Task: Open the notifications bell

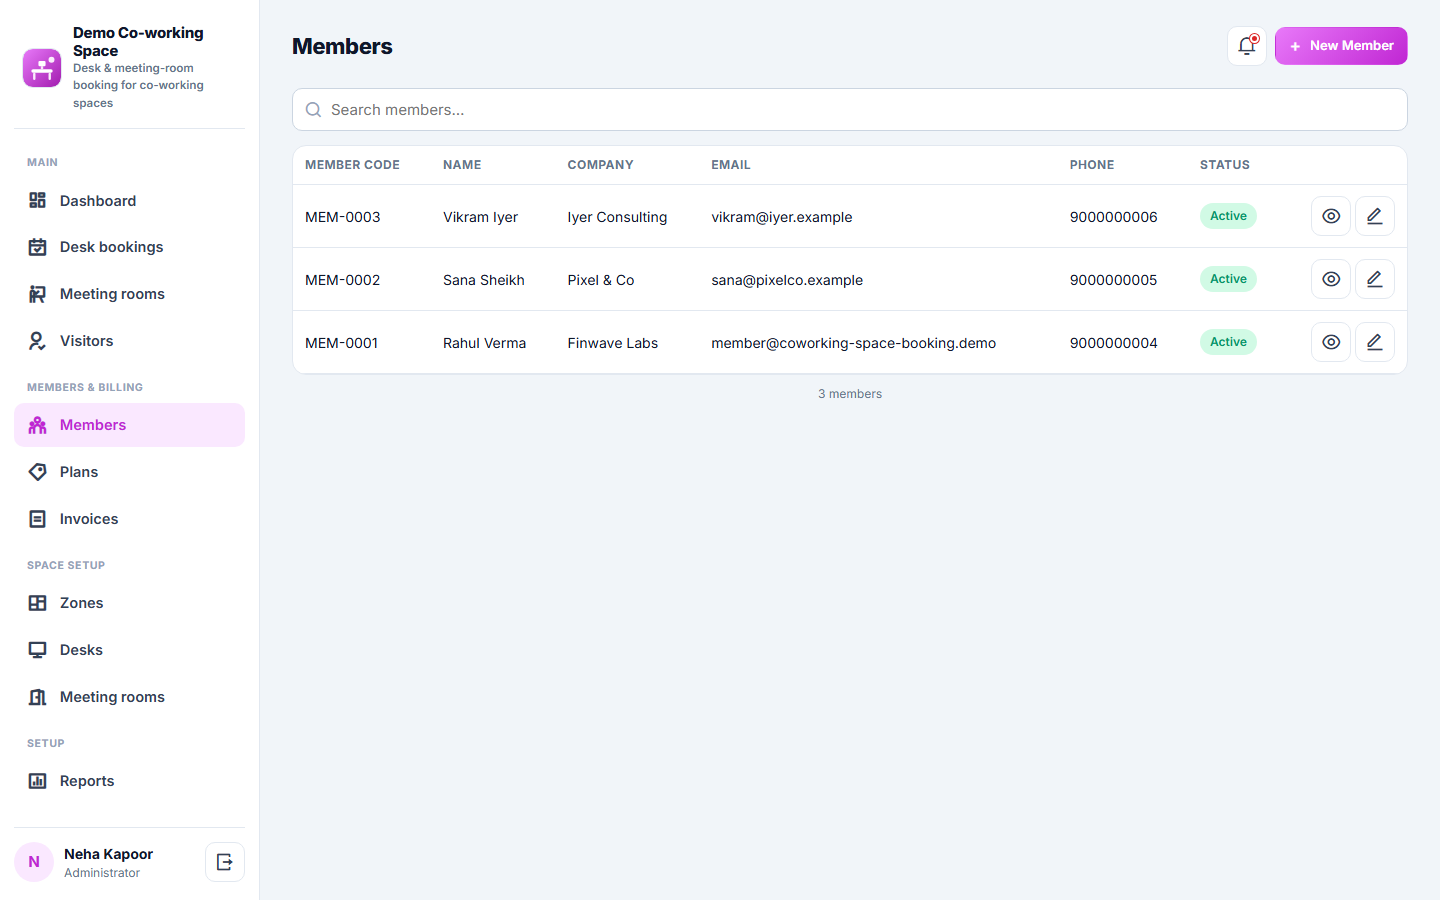Action: pyautogui.click(x=1247, y=46)
